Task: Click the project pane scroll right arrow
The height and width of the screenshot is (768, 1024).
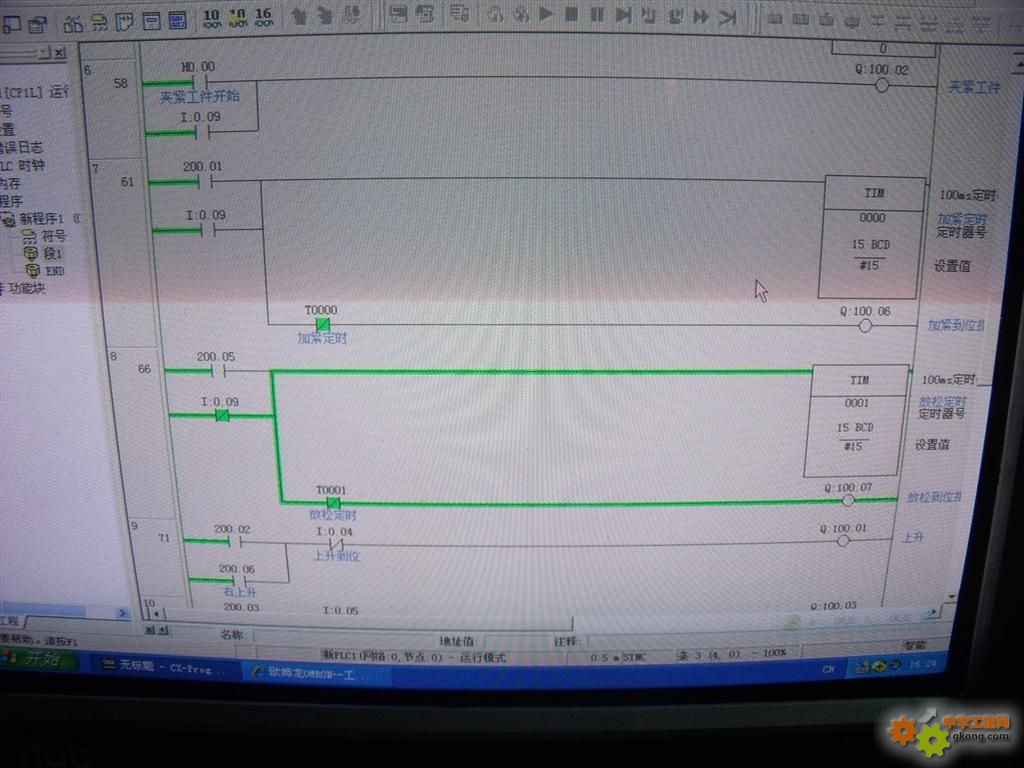Action: [x=121, y=613]
